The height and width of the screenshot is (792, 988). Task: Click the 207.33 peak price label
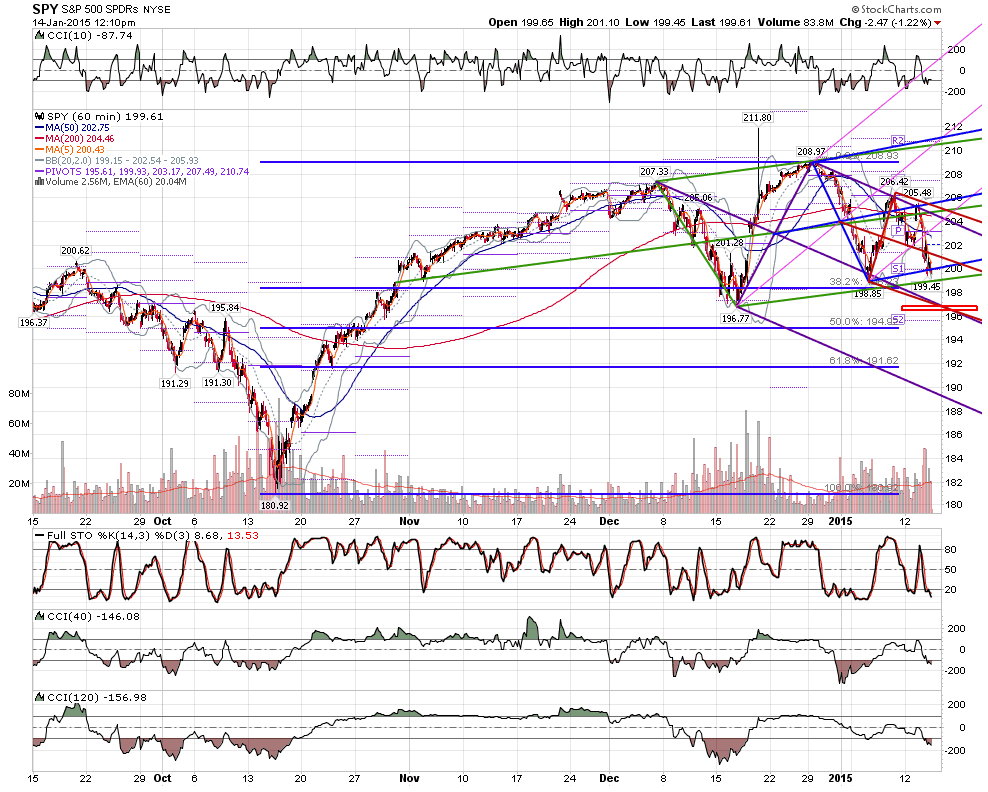[x=654, y=171]
